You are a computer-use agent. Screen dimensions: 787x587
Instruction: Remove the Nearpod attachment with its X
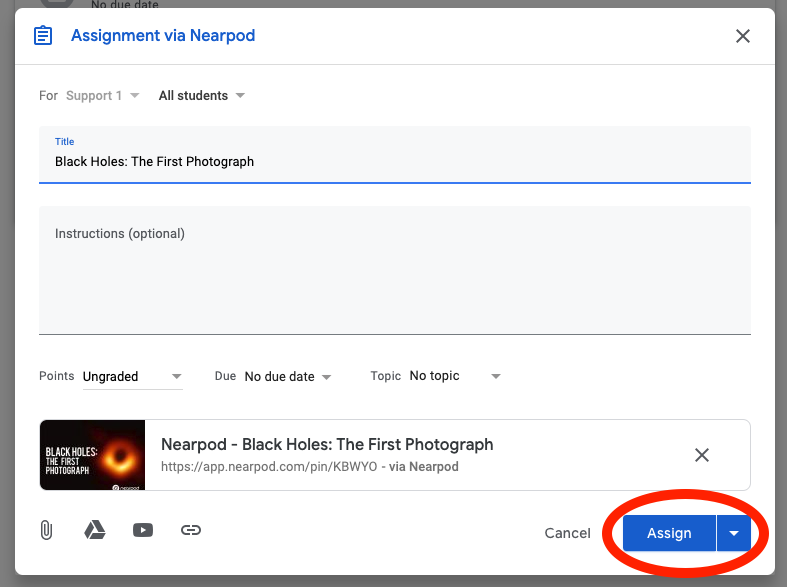point(701,455)
